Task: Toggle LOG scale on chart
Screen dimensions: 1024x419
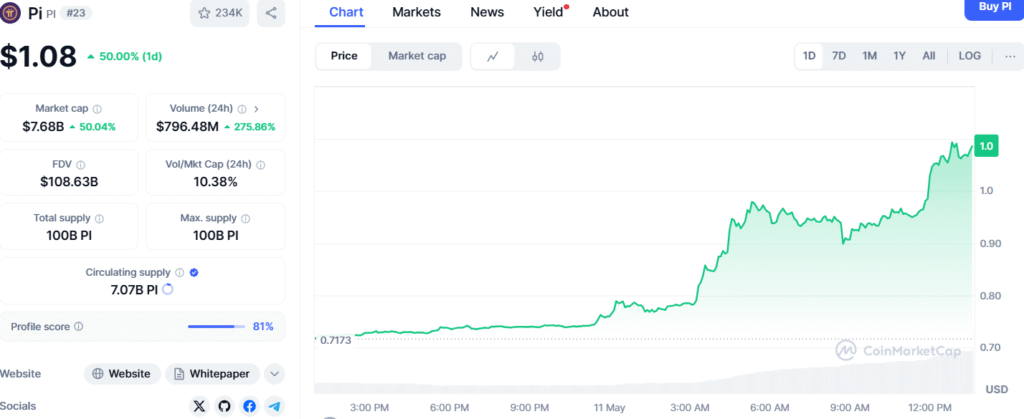Action: [970, 56]
